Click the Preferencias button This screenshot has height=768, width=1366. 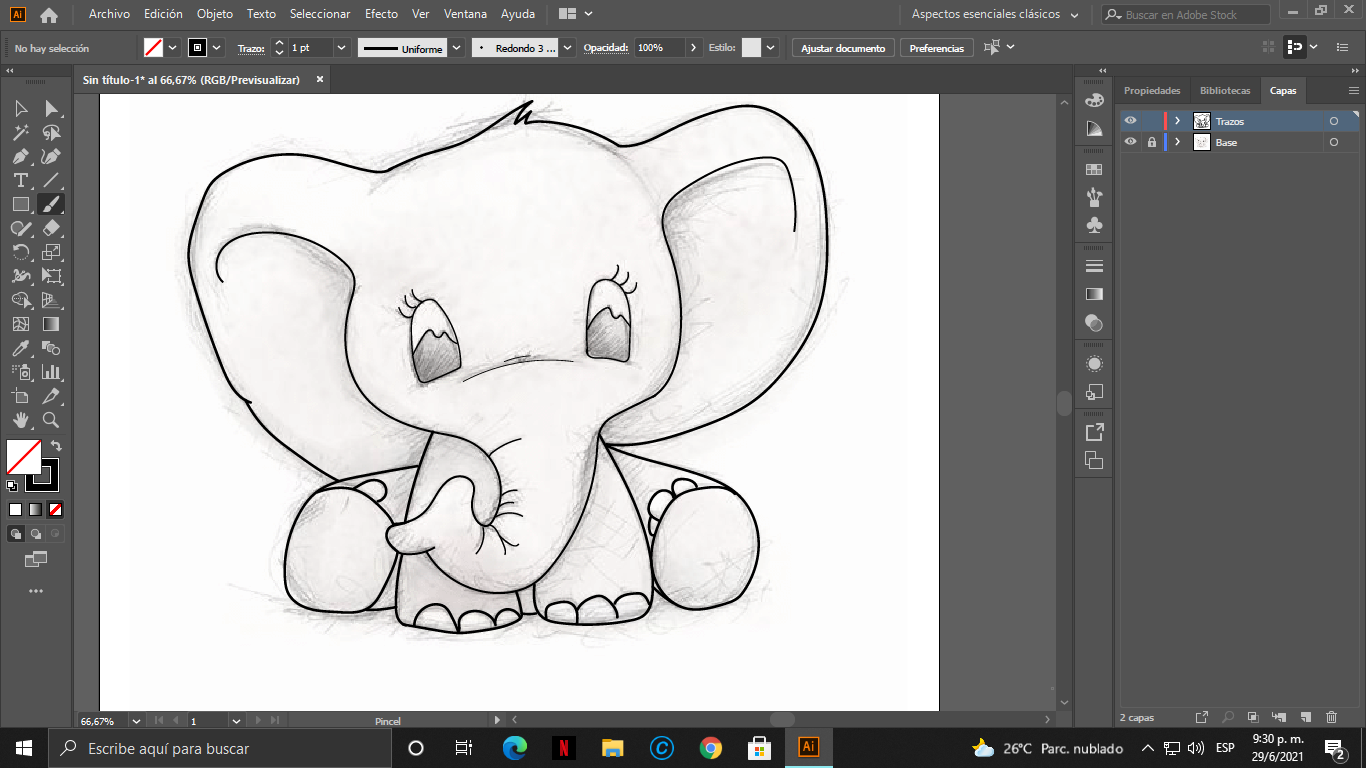[x=936, y=48]
